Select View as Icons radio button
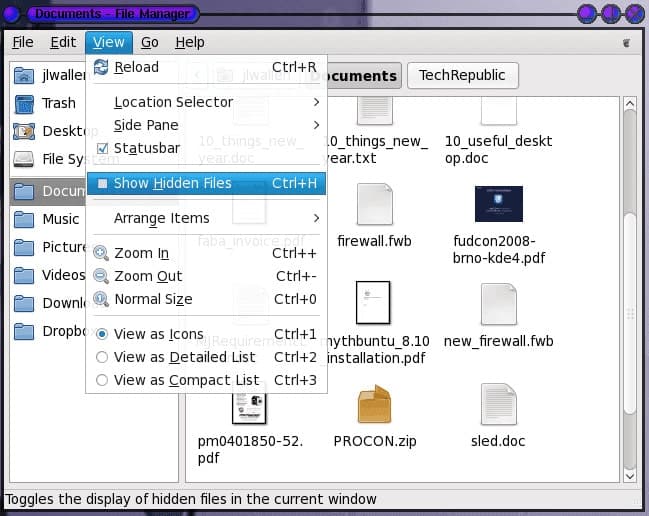This screenshot has width=649, height=516. pos(102,334)
